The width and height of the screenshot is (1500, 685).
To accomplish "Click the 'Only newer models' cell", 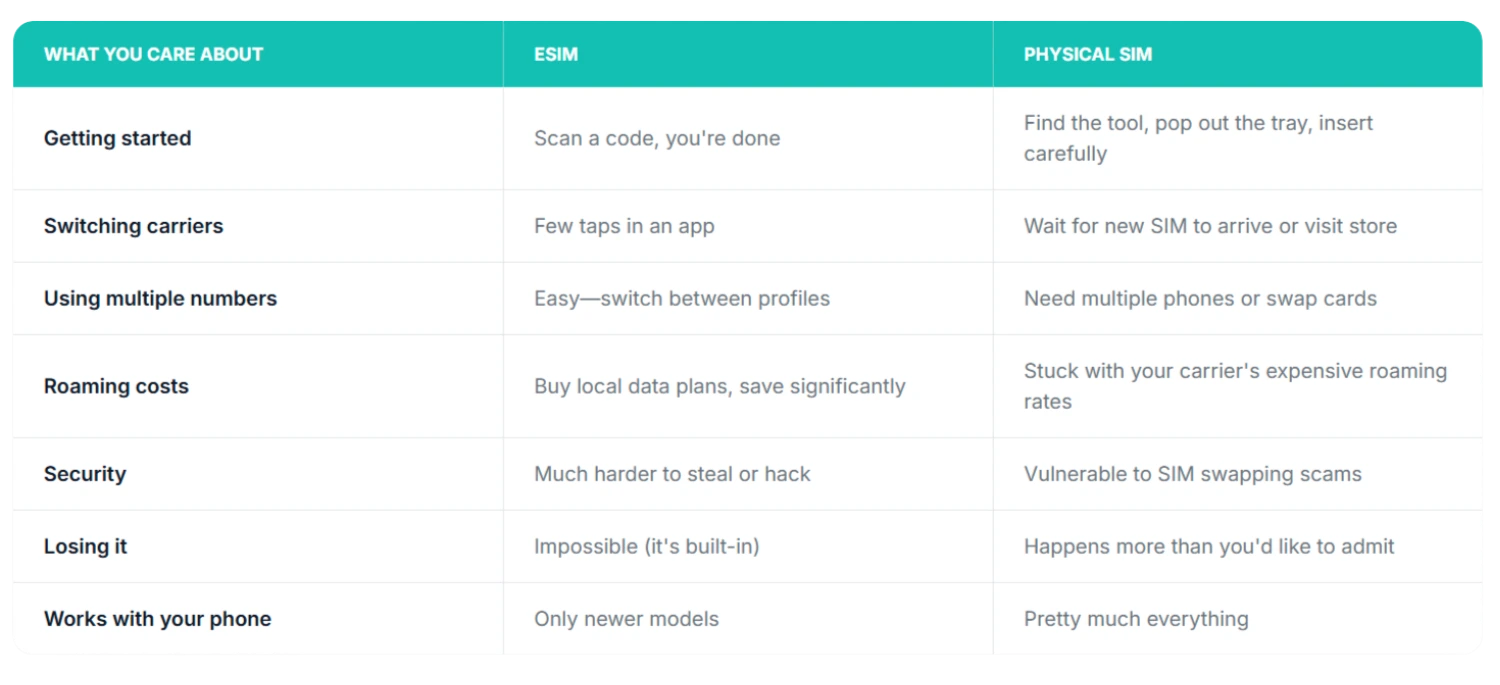I will point(626,619).
